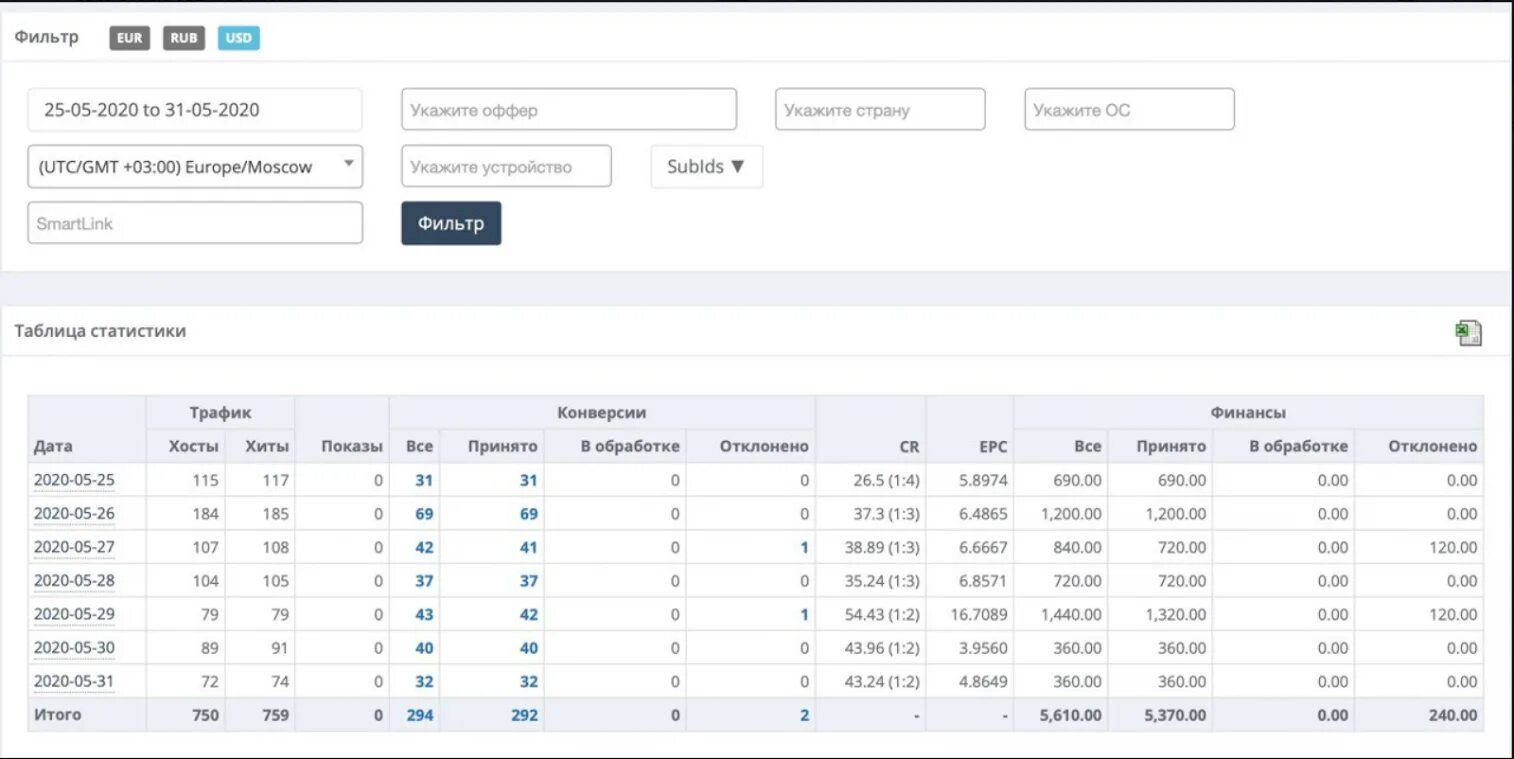Viewport: 1514px width, 759px height.
Task: Focus the SmartLink input field
Action: tap(195, 223)
